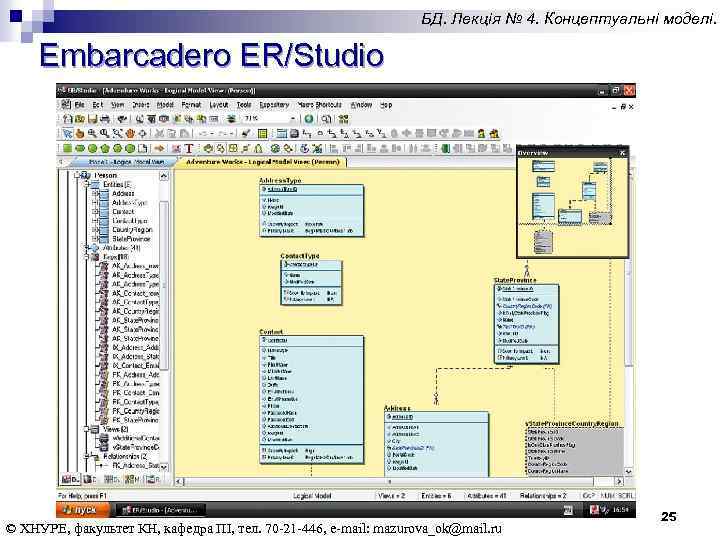The height and width of the screenshot is (540, 720).
Task: Collapse the Relationships tree node
Action: 87,456
